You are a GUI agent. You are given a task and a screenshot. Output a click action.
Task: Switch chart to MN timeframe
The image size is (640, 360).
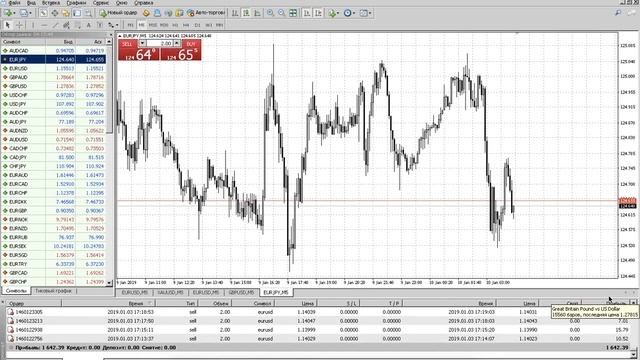tap(220, 25)
